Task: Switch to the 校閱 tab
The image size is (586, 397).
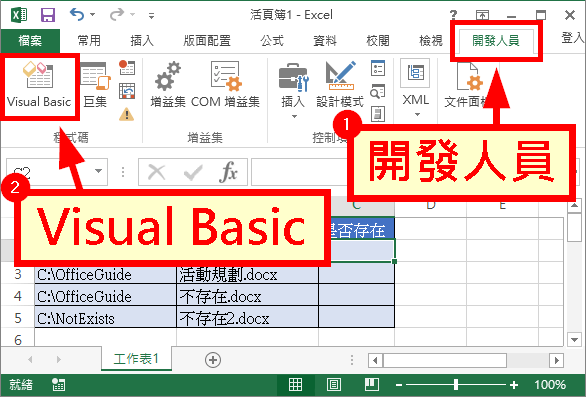Action: (x=378, y=40)
